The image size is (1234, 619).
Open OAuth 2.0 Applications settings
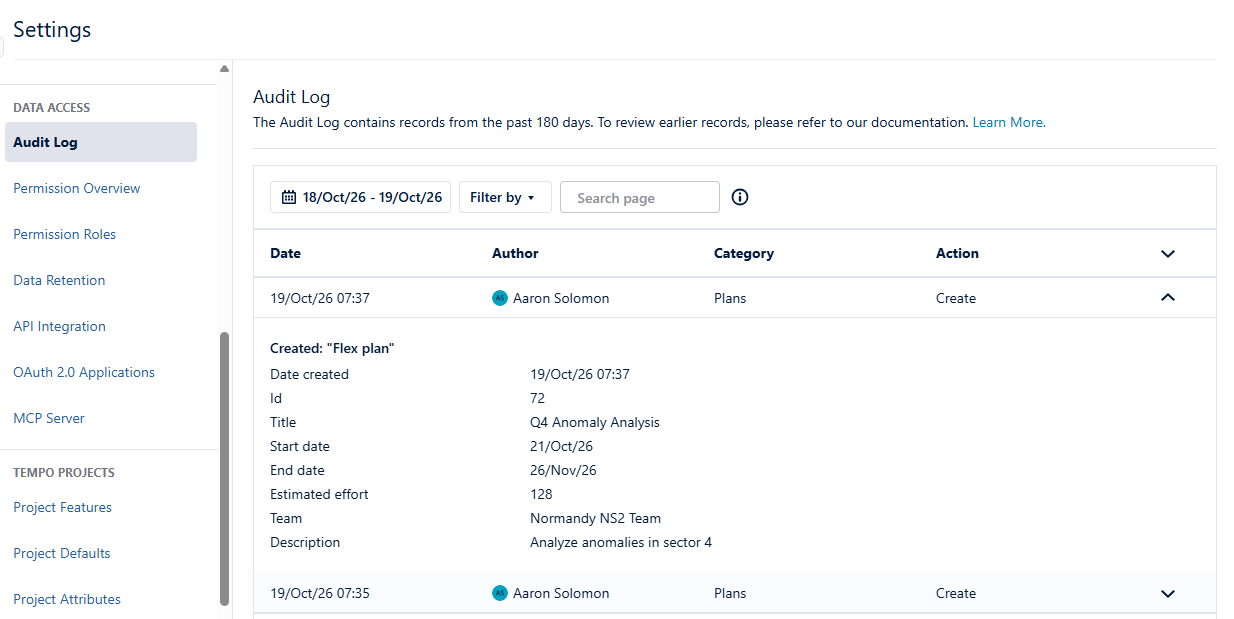coord(84,372)
